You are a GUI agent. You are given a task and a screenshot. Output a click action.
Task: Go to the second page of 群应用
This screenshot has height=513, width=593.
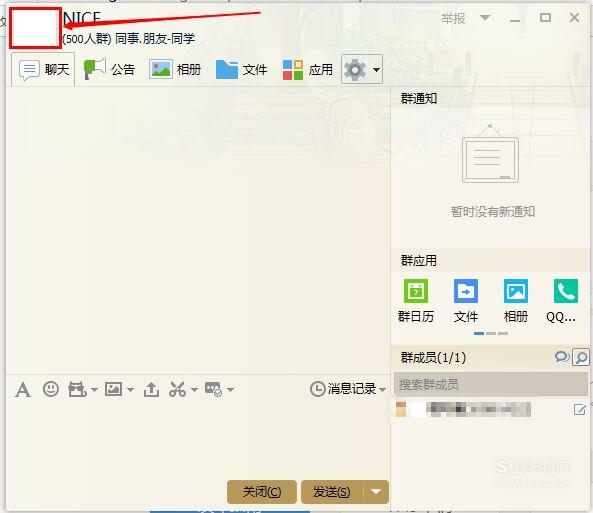tap(491, 334)
